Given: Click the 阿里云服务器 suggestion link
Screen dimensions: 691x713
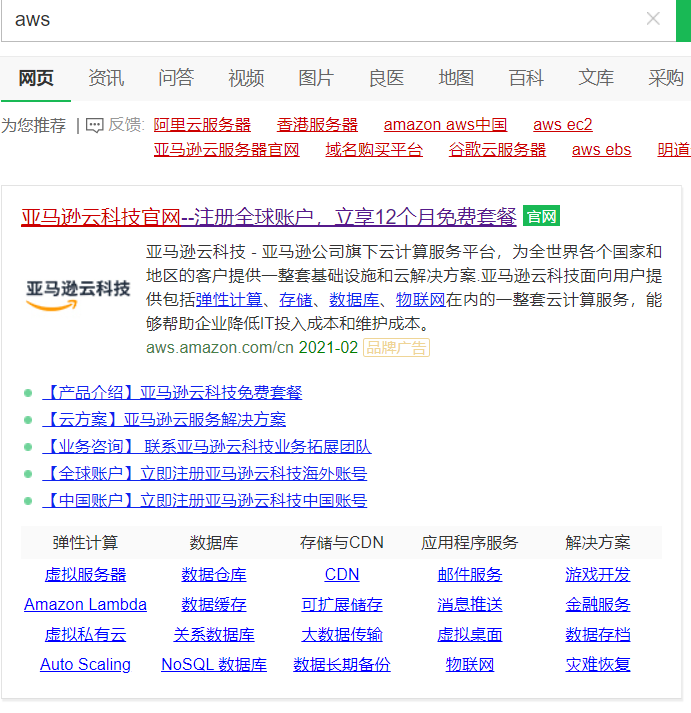Looking at the screenshot, I should 202,125.
